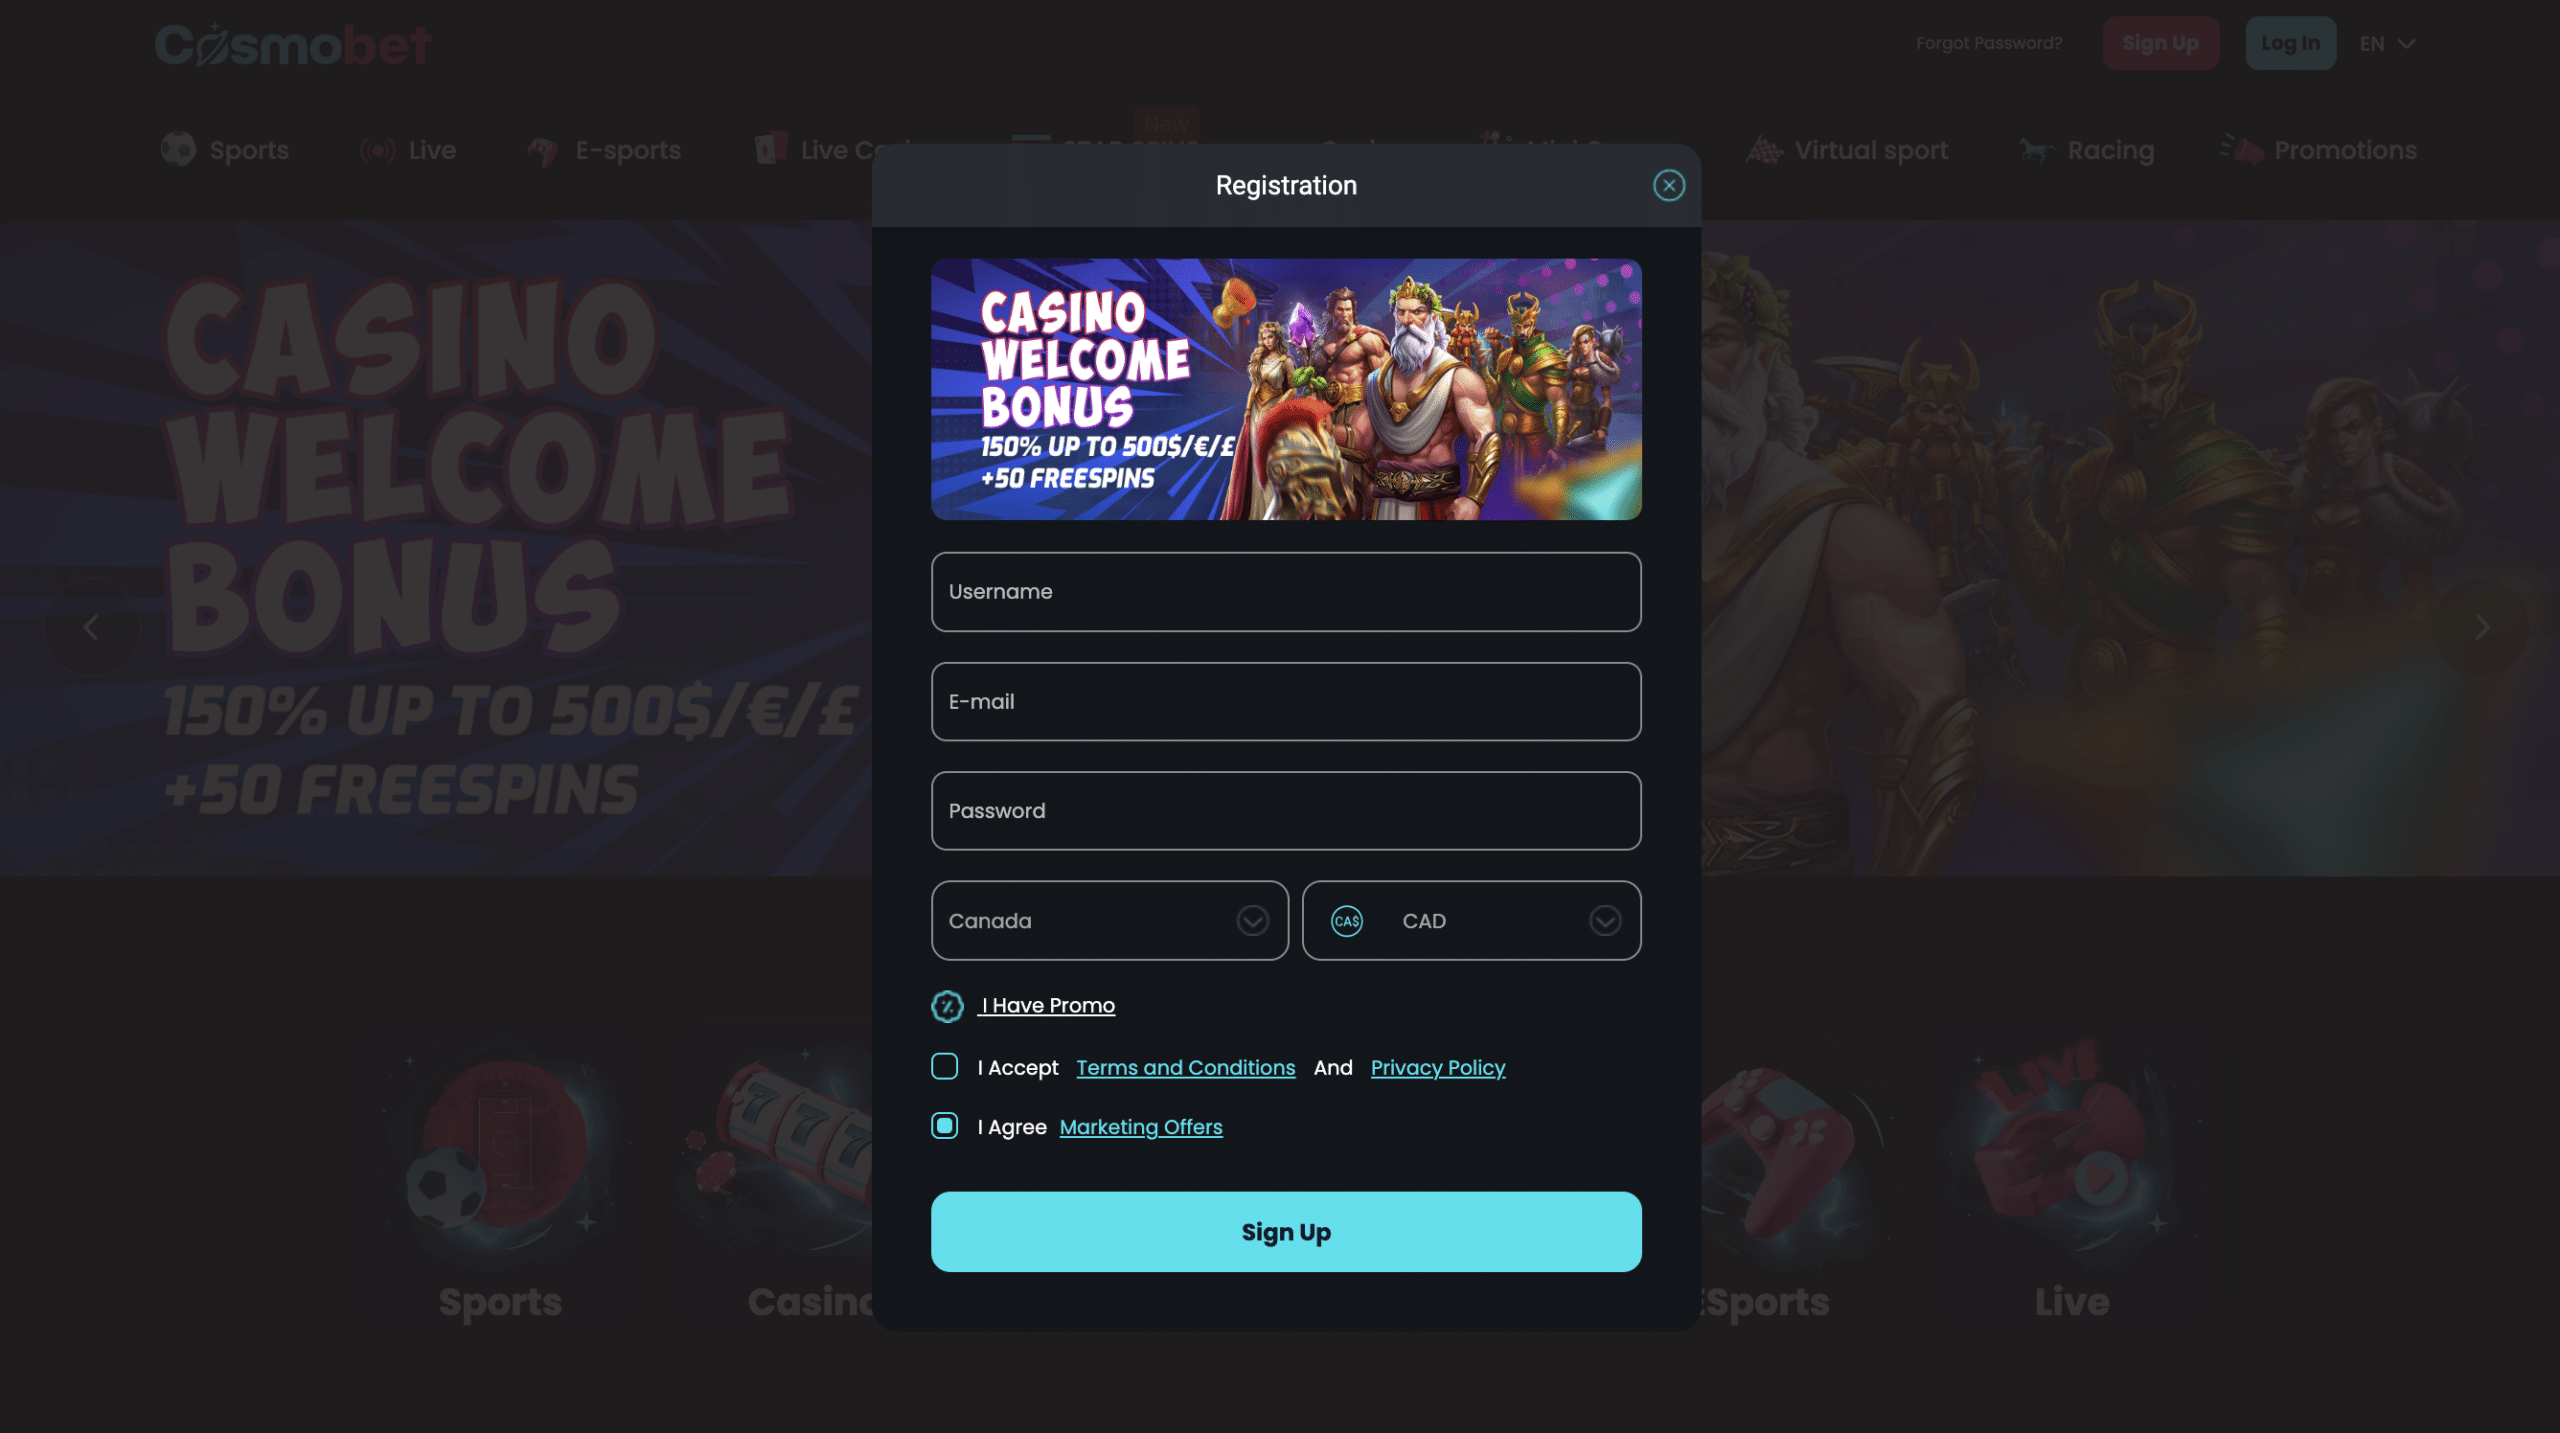Click the close registration modal icon

click(1669, 185)
